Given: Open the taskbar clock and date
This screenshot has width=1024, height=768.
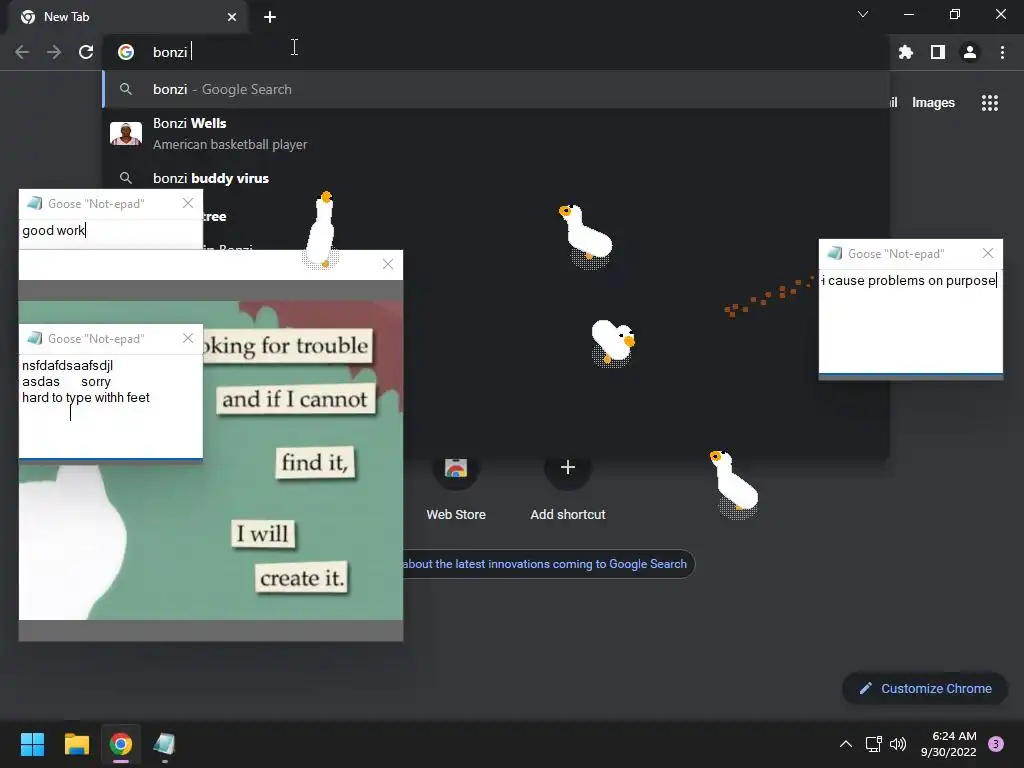Looking at the screenshot, I should [x=949, y=744].
